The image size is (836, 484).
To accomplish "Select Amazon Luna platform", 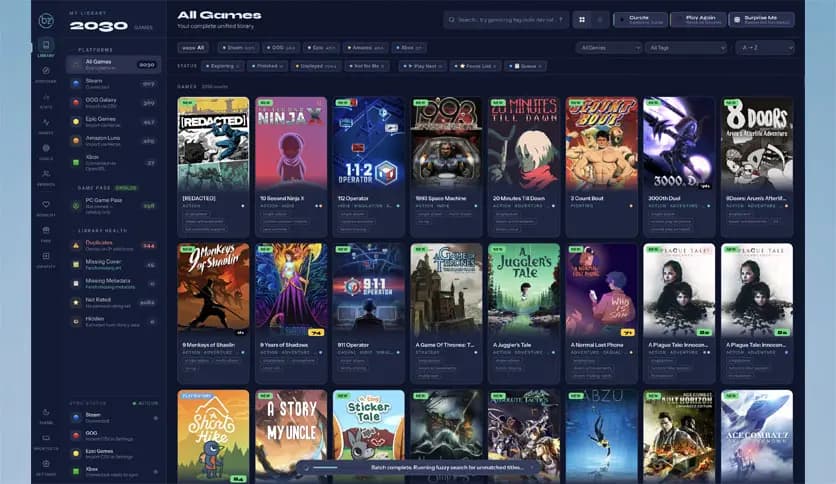I will (x=114, y=141).
